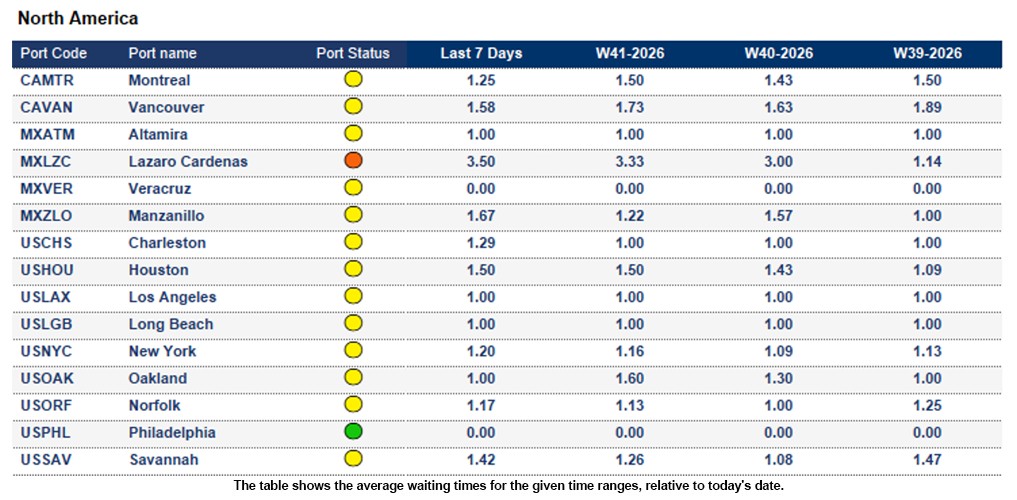Click the W39-2026 column header
Viewport: 1017px width, 500px height.
pyautogui.click(x=927, y=53)
